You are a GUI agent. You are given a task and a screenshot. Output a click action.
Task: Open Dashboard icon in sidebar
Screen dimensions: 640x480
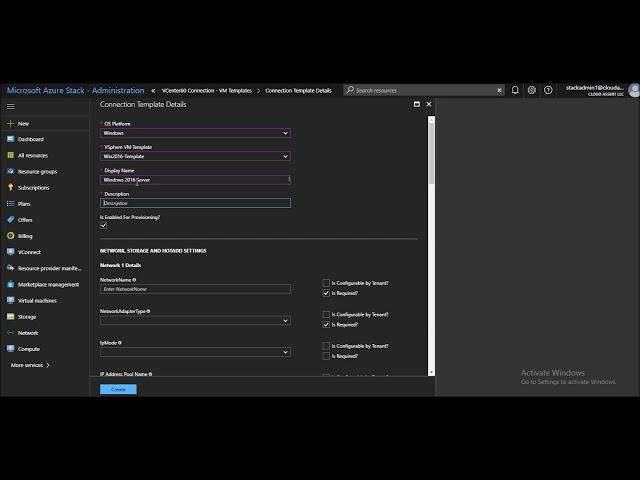tap(11, 139)
